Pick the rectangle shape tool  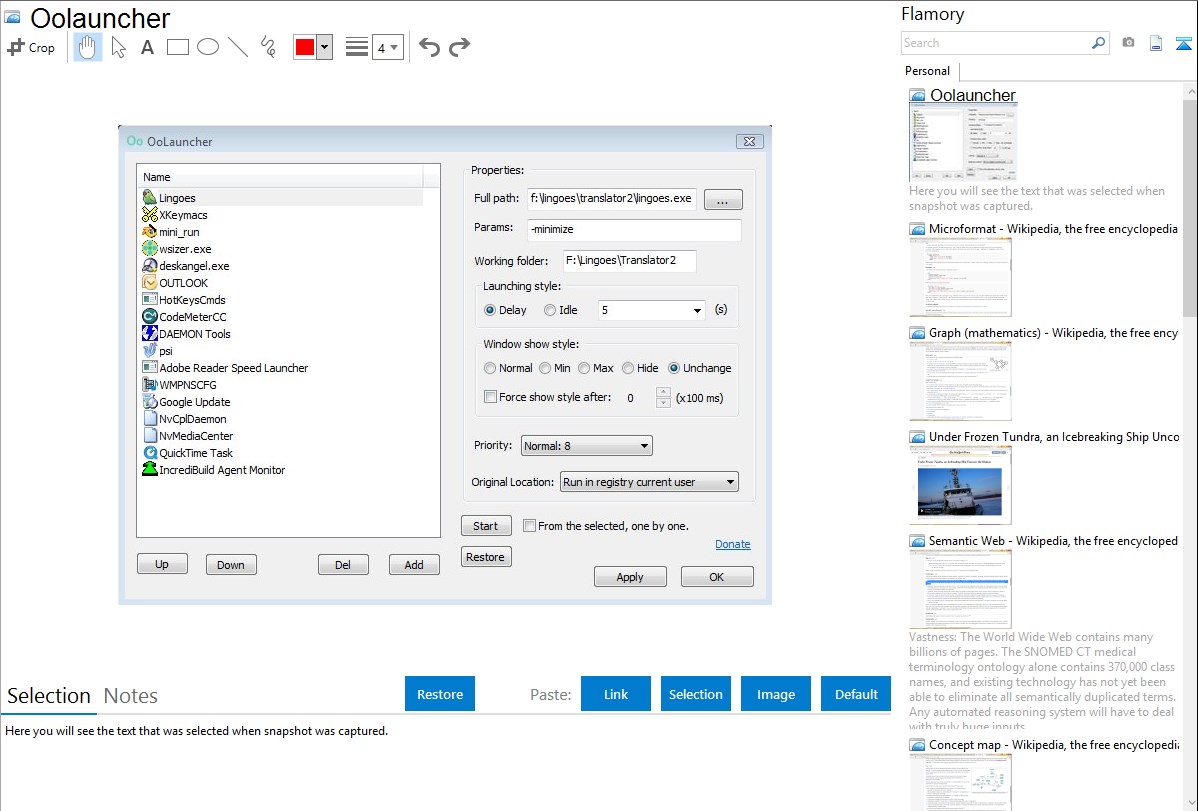tap(177, 47)
